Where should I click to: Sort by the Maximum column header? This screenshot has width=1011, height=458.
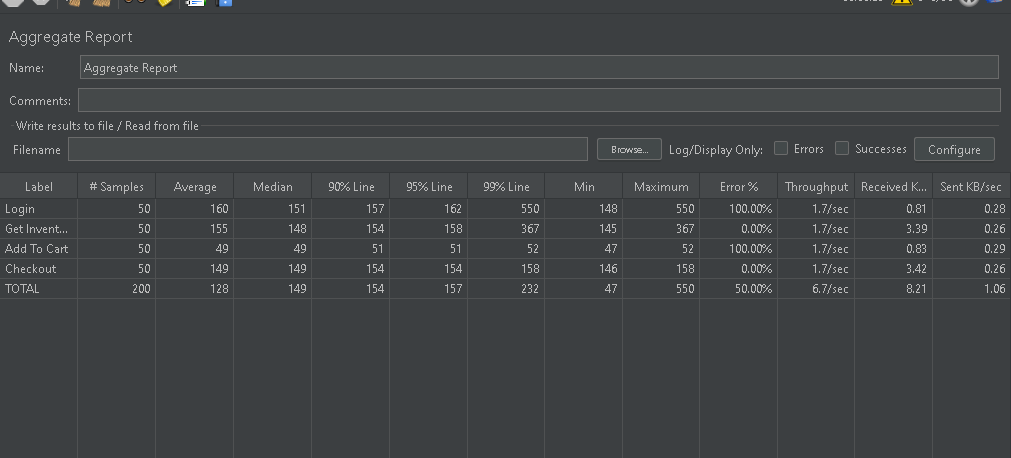coord(661,186)
